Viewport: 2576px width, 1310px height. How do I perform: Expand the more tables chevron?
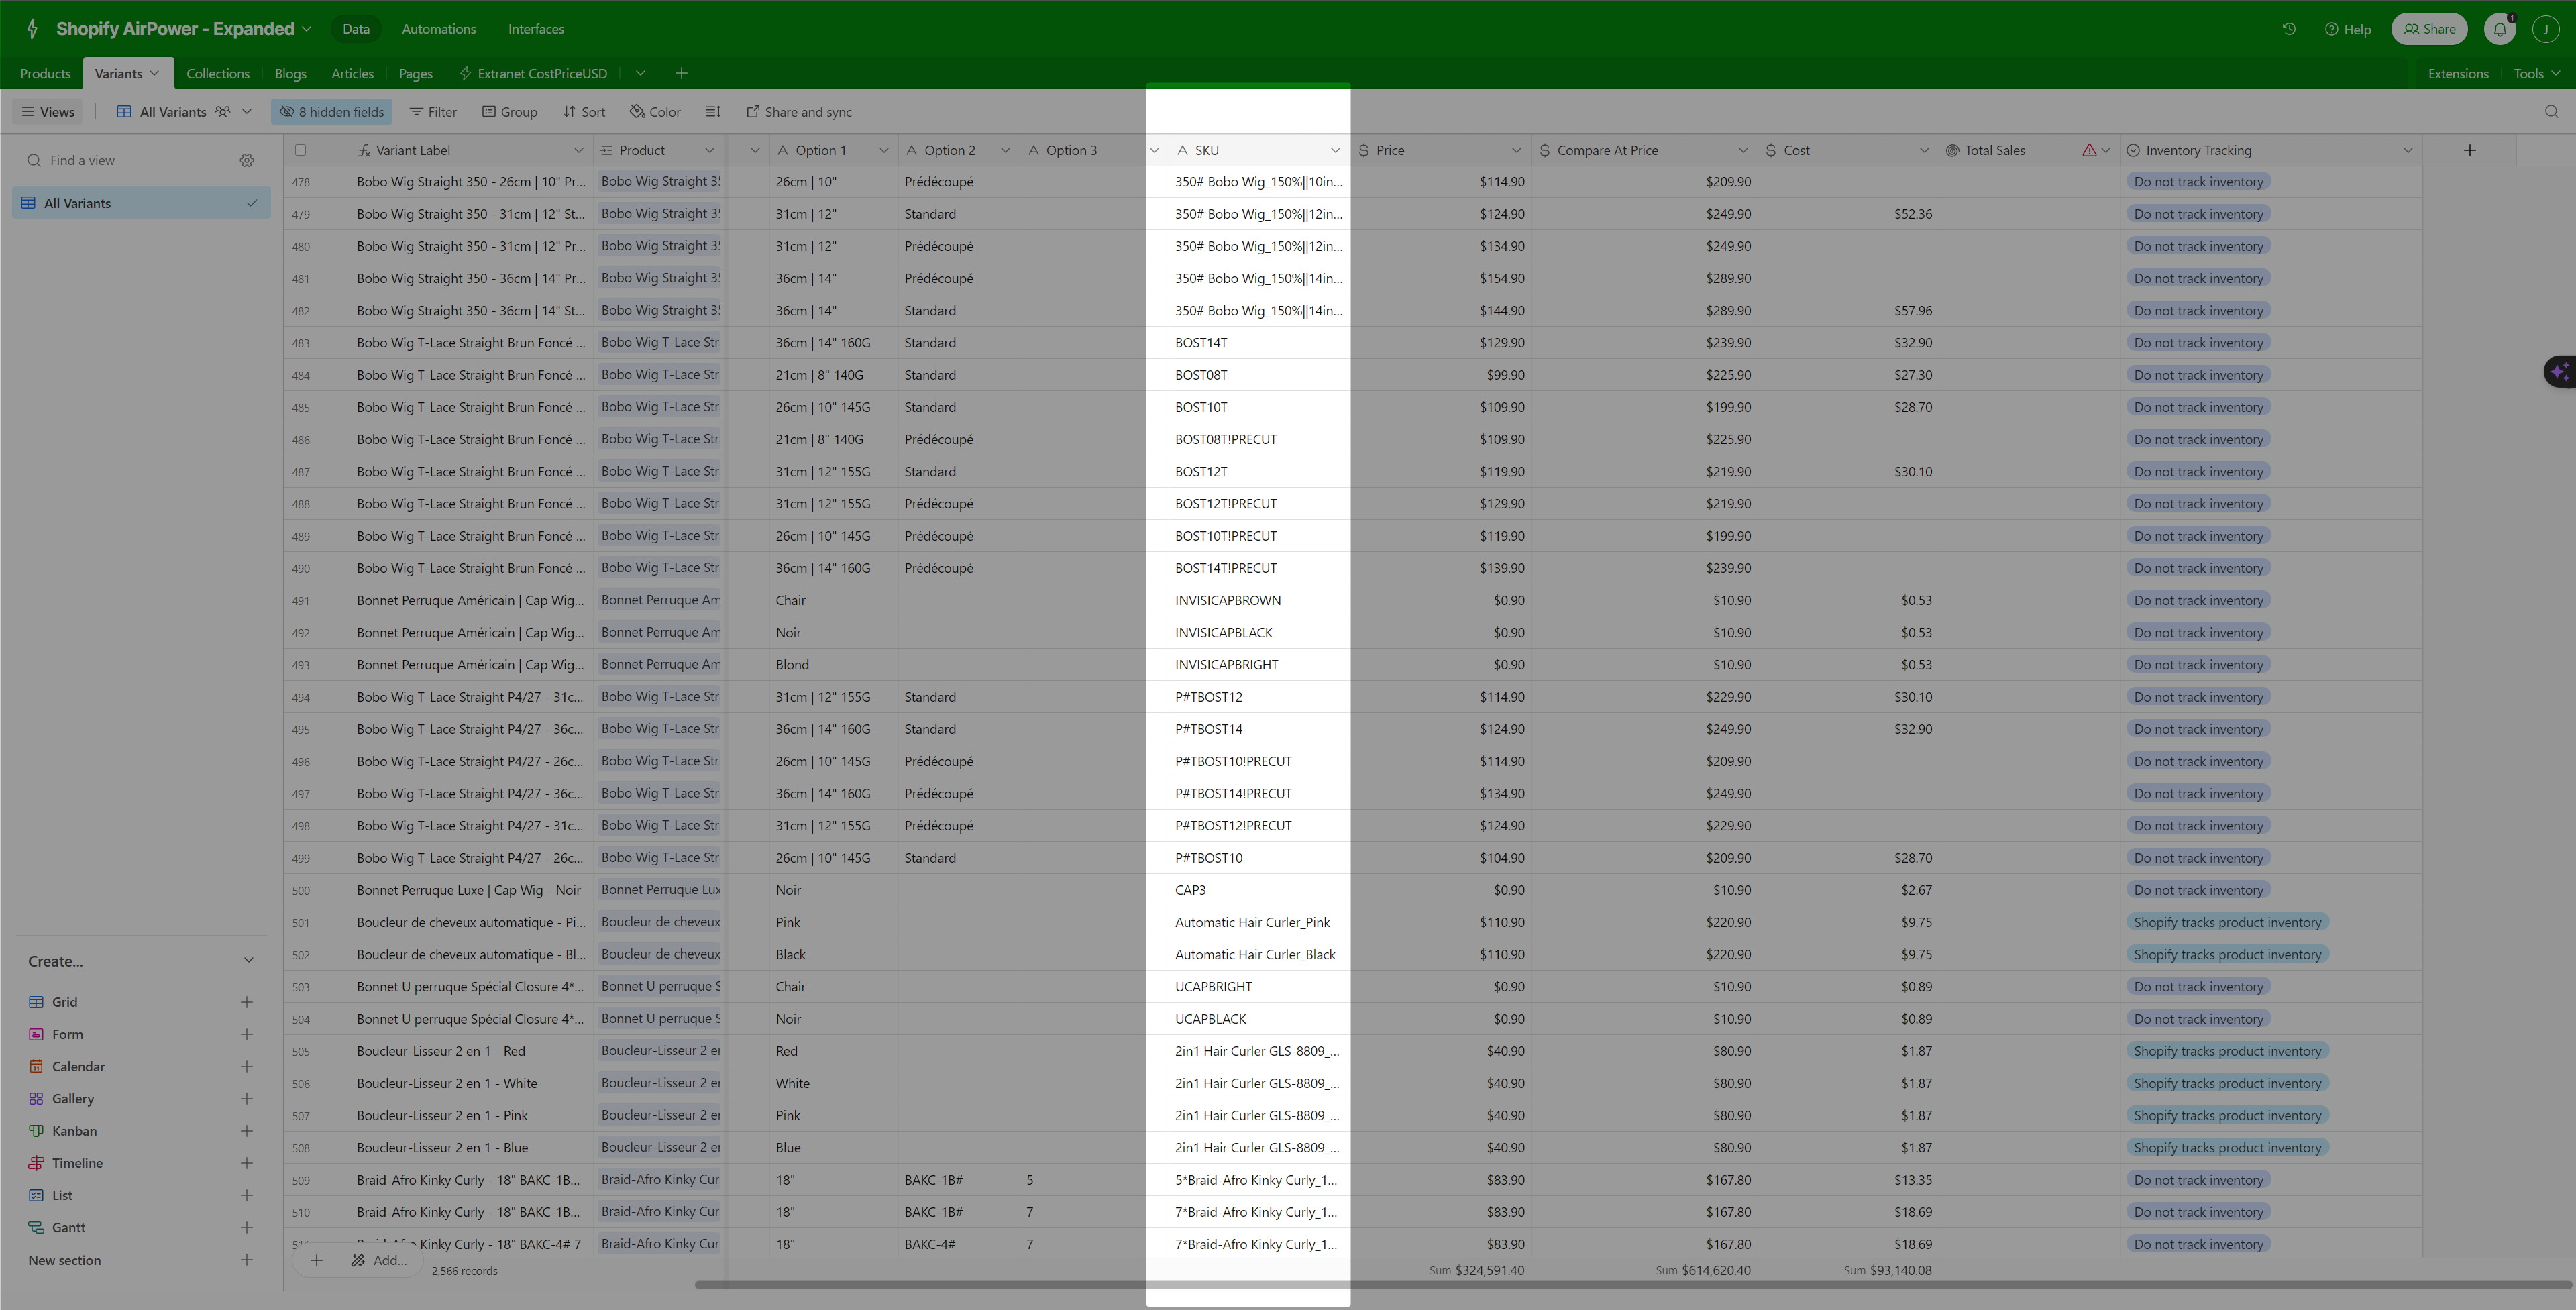coord(640,73)
